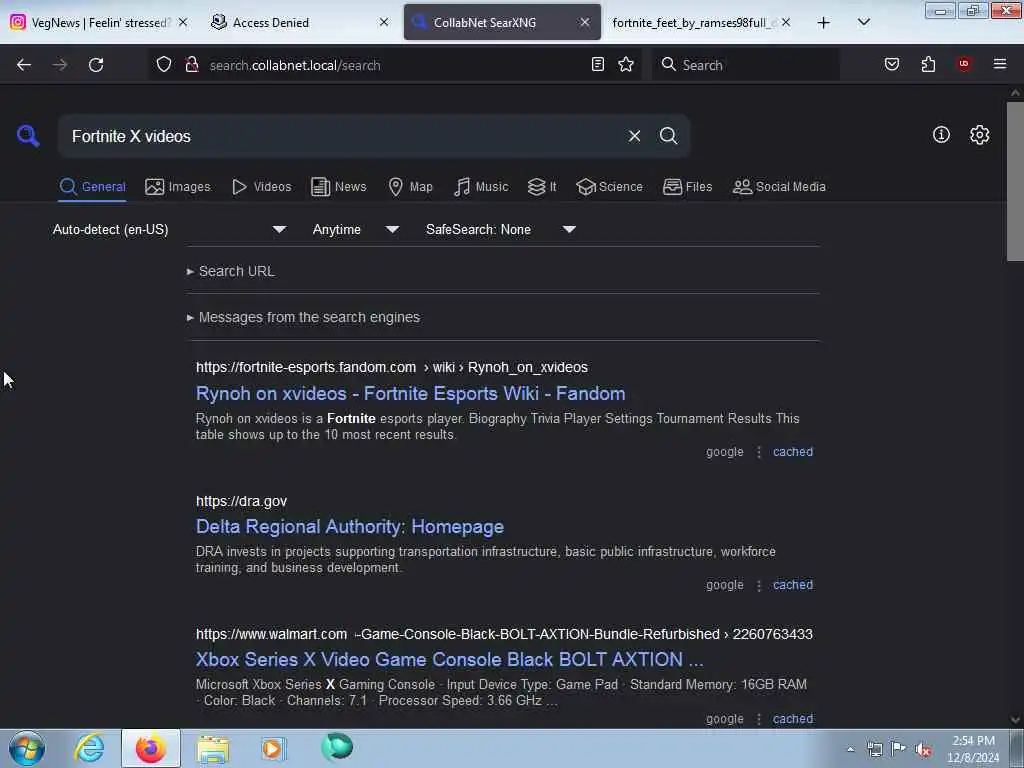Open the Extensions puzzle icon
Viewport: 1024px width, 768px height.
pos(928,64)
